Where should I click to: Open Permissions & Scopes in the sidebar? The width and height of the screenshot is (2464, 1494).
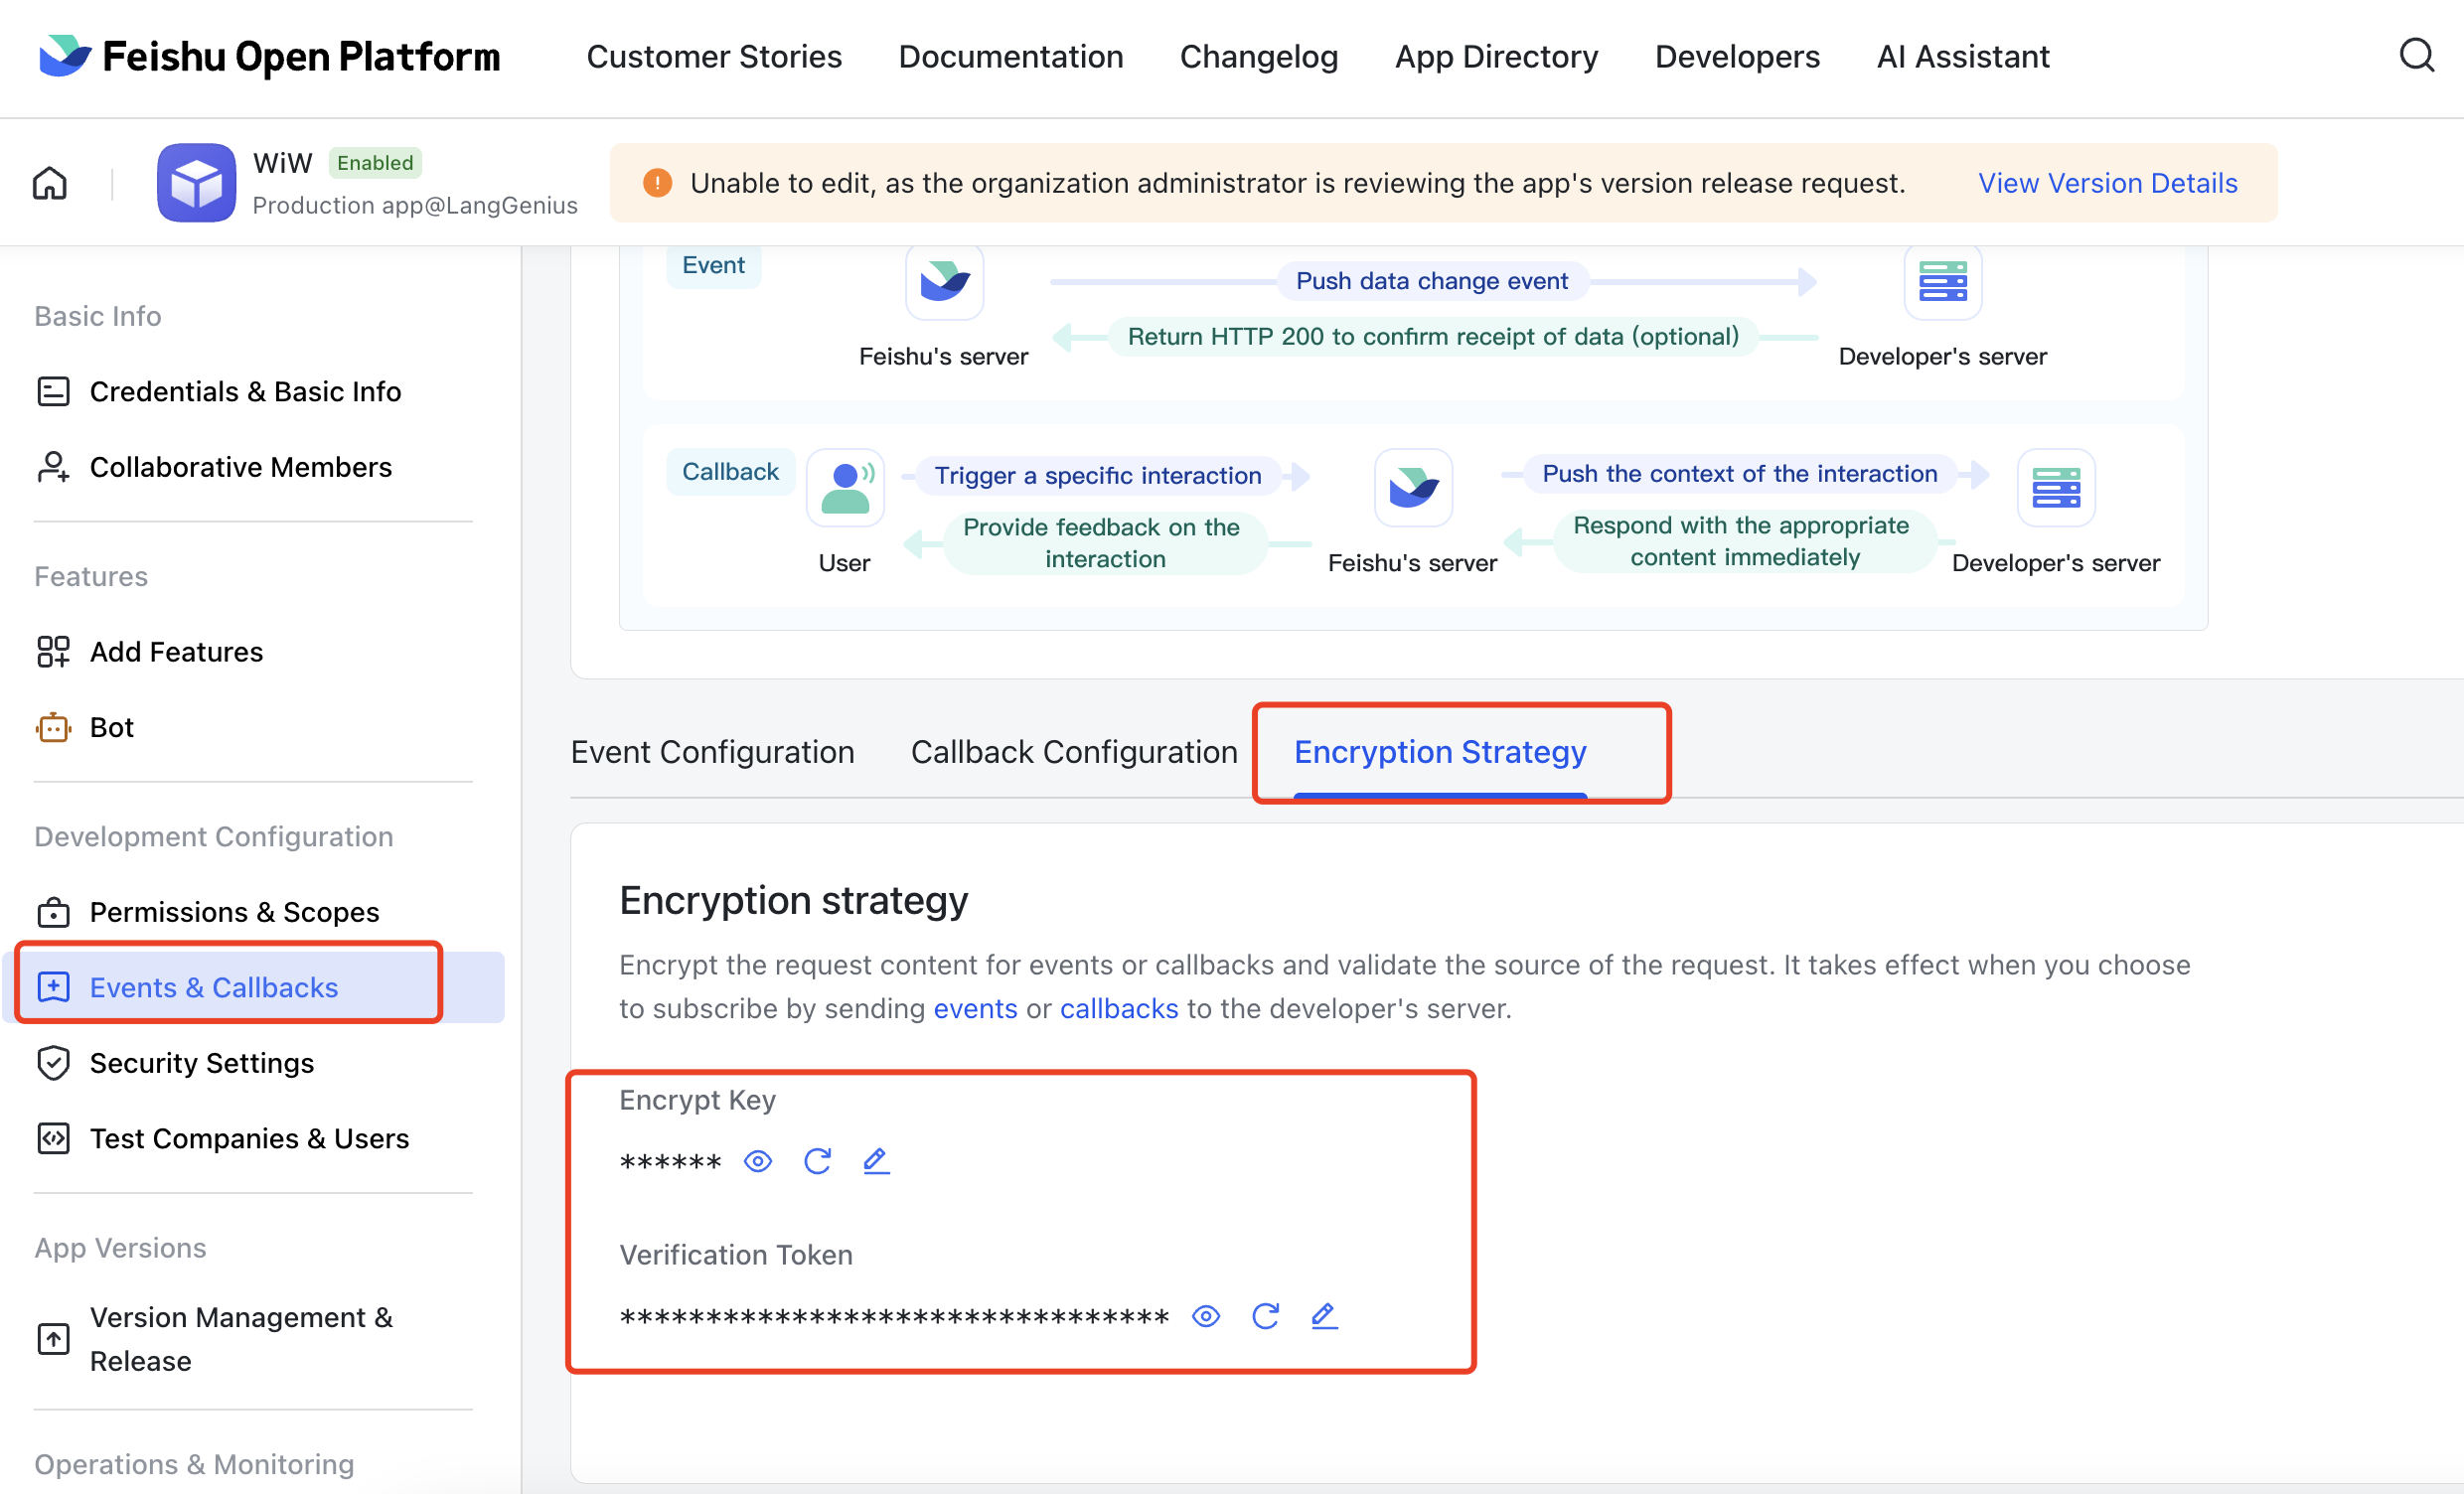point(234,912)
